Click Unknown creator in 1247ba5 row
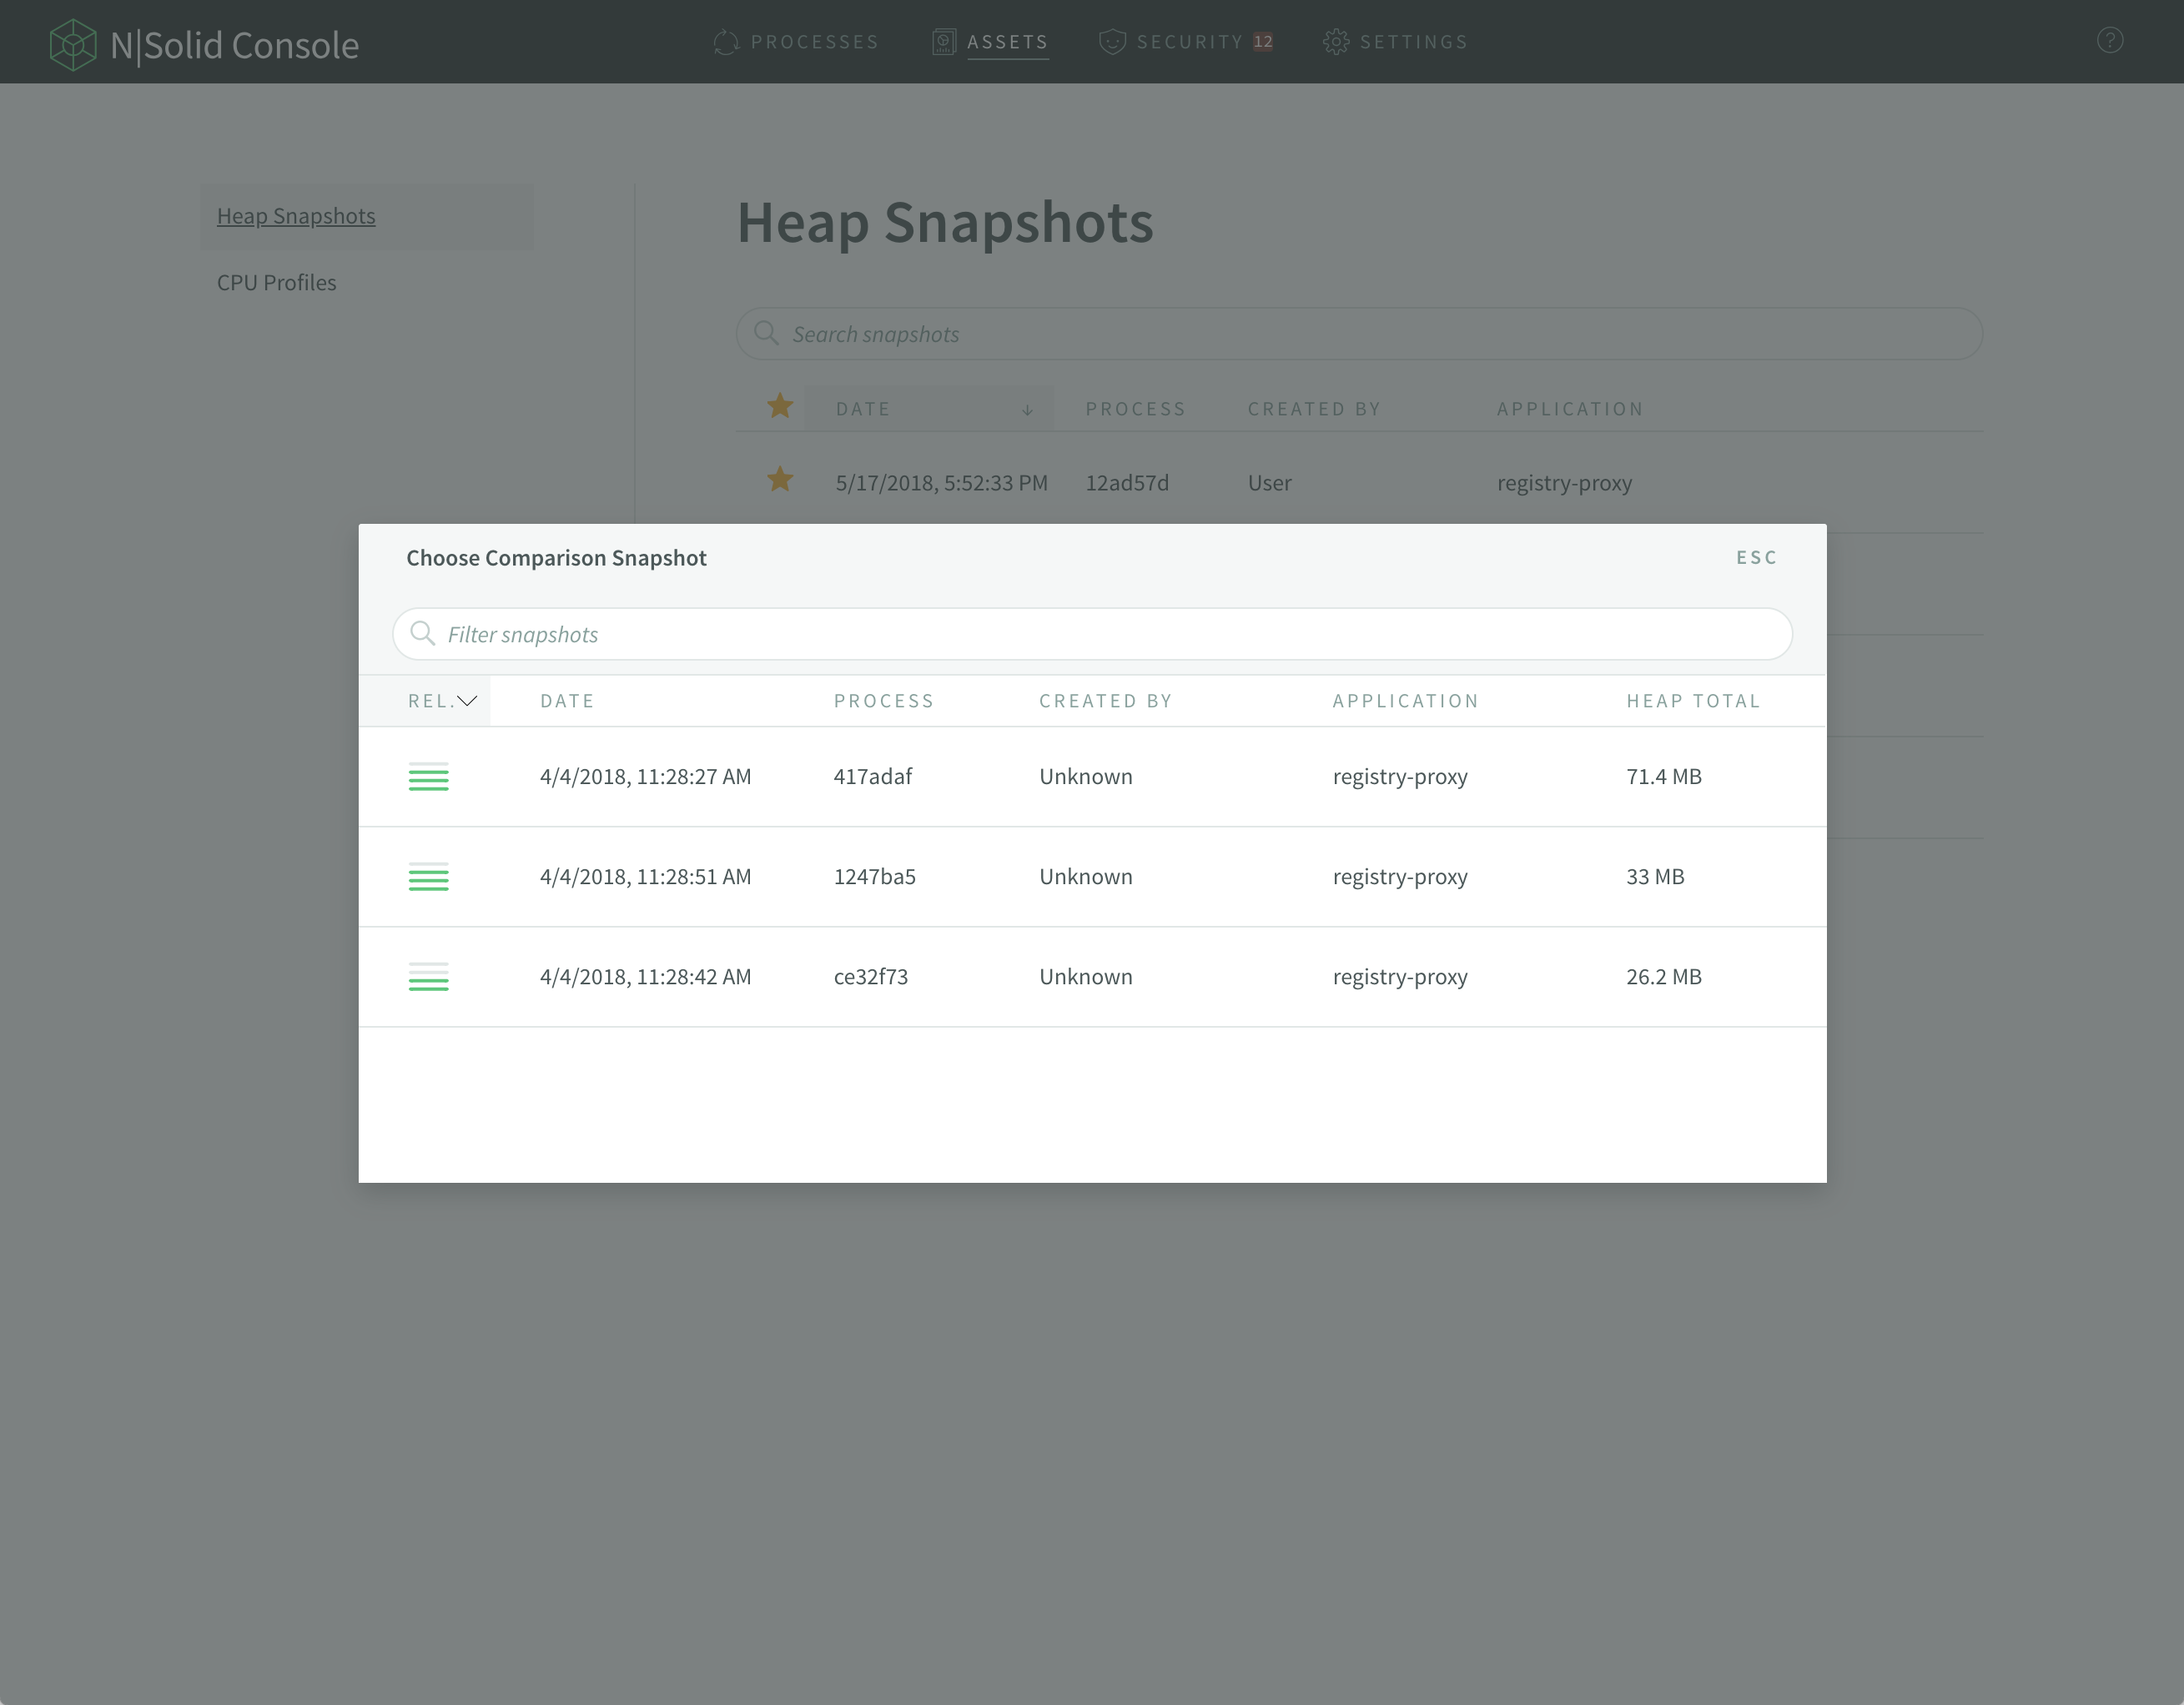This screenshot has width=2184, height=1705. (x=1086, y=877)
